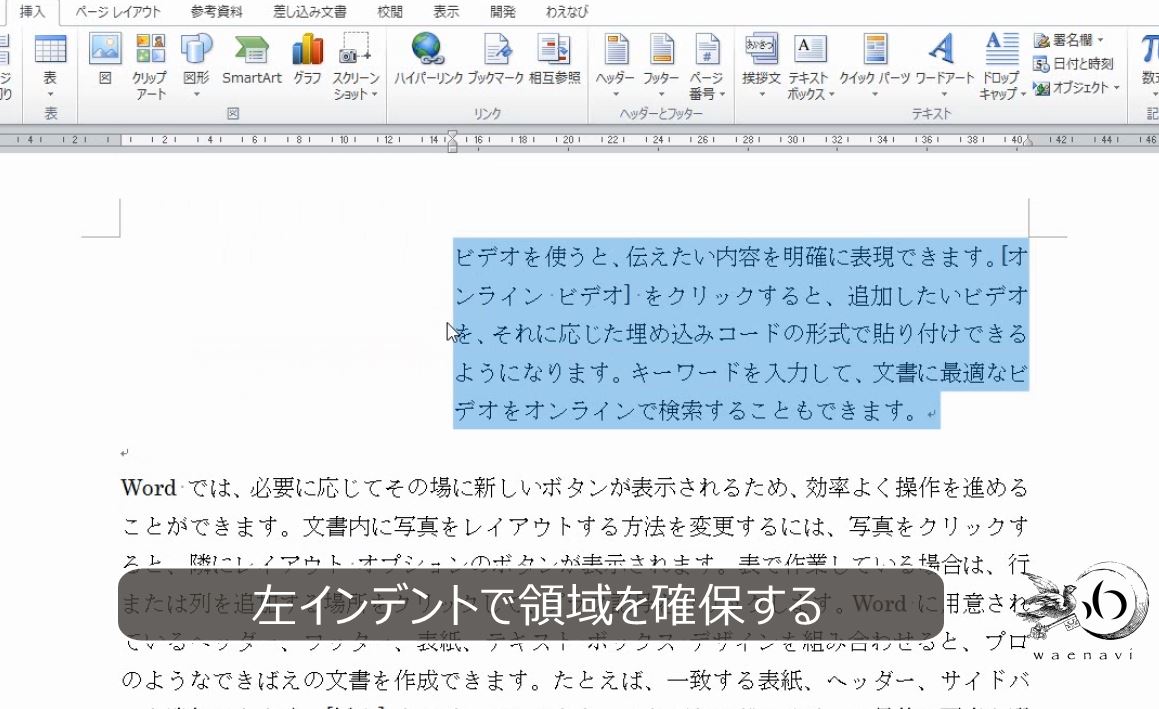Add a ブックマーク (Bookmark)
Screen dimensions: 1159x709
pyautogui.click(x=496, y=59)
